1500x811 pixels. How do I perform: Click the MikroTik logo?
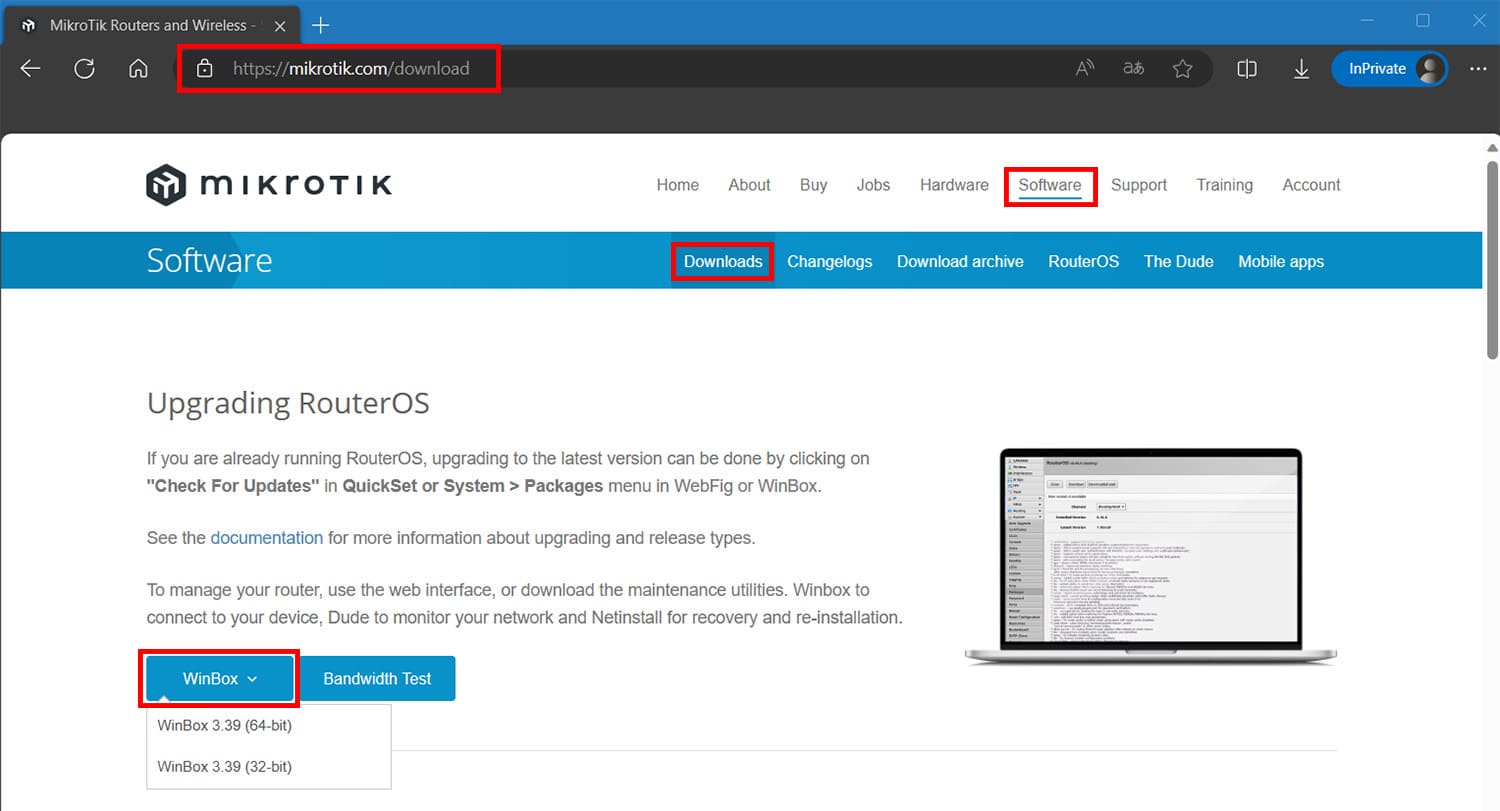coord(269,185)
